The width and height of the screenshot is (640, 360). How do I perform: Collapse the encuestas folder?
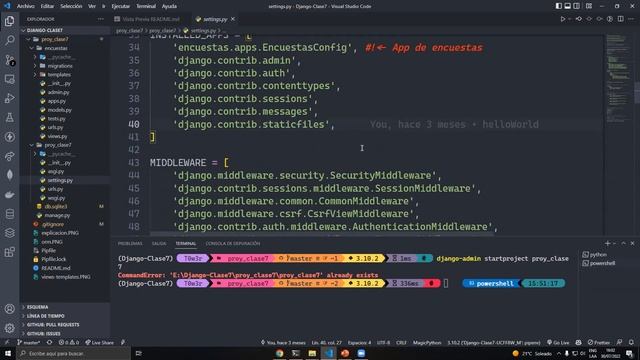(65, 48)
